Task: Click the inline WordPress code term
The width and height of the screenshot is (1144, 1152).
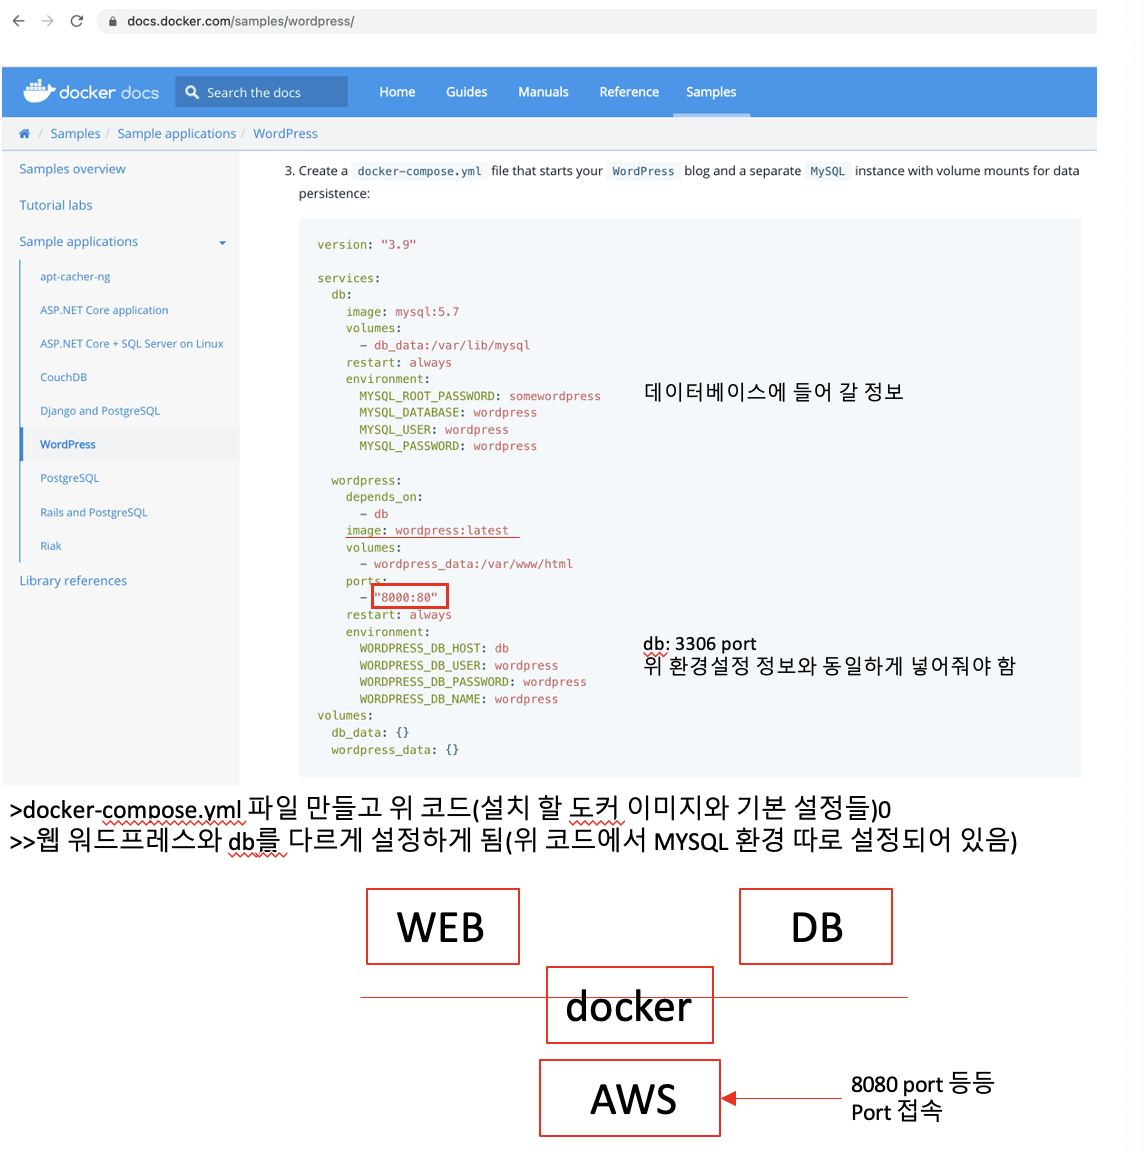Action: coord(643,171)
